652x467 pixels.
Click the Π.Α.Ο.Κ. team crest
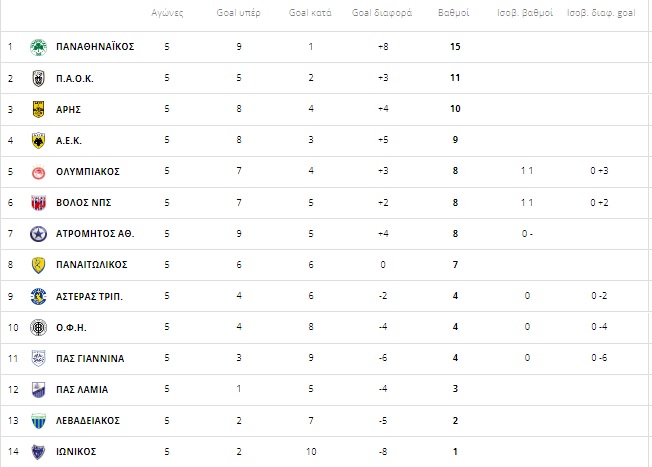(39, 78)
